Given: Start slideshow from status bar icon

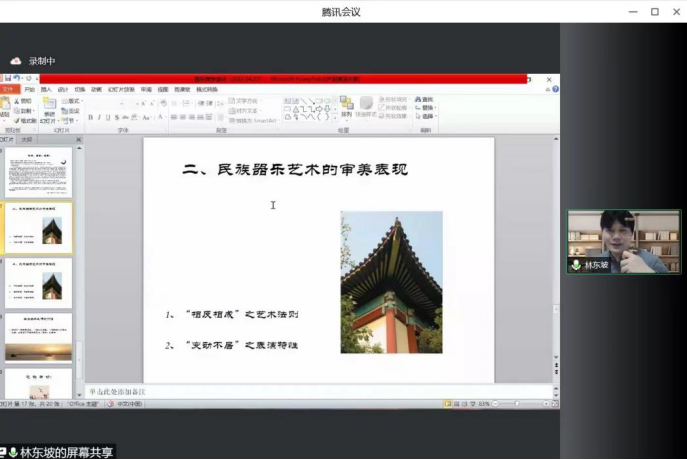Looking at the screenshot, I should [x=473, y=404].
